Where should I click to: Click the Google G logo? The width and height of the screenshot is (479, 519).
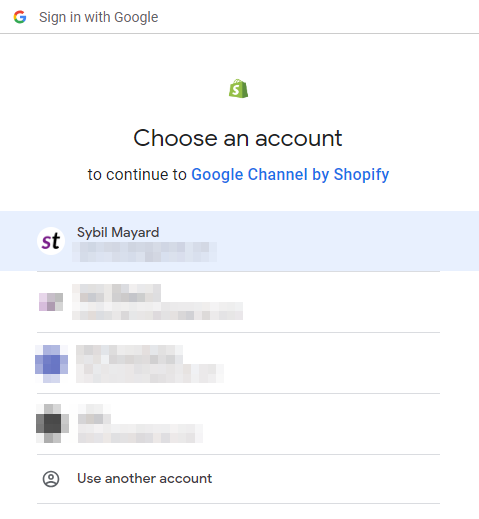click(20, 17)
